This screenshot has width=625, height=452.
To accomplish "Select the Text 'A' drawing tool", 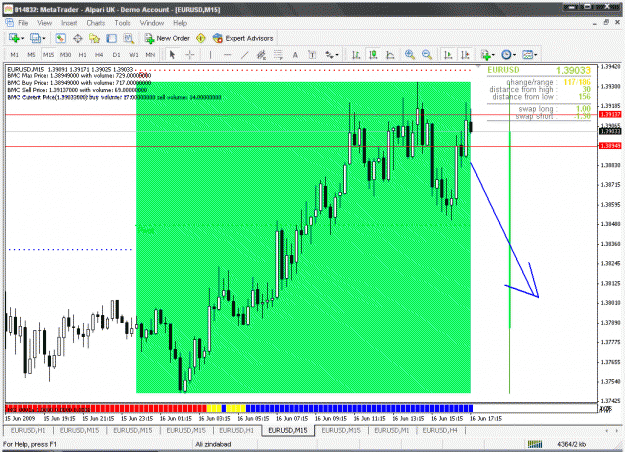I will 295,55.
